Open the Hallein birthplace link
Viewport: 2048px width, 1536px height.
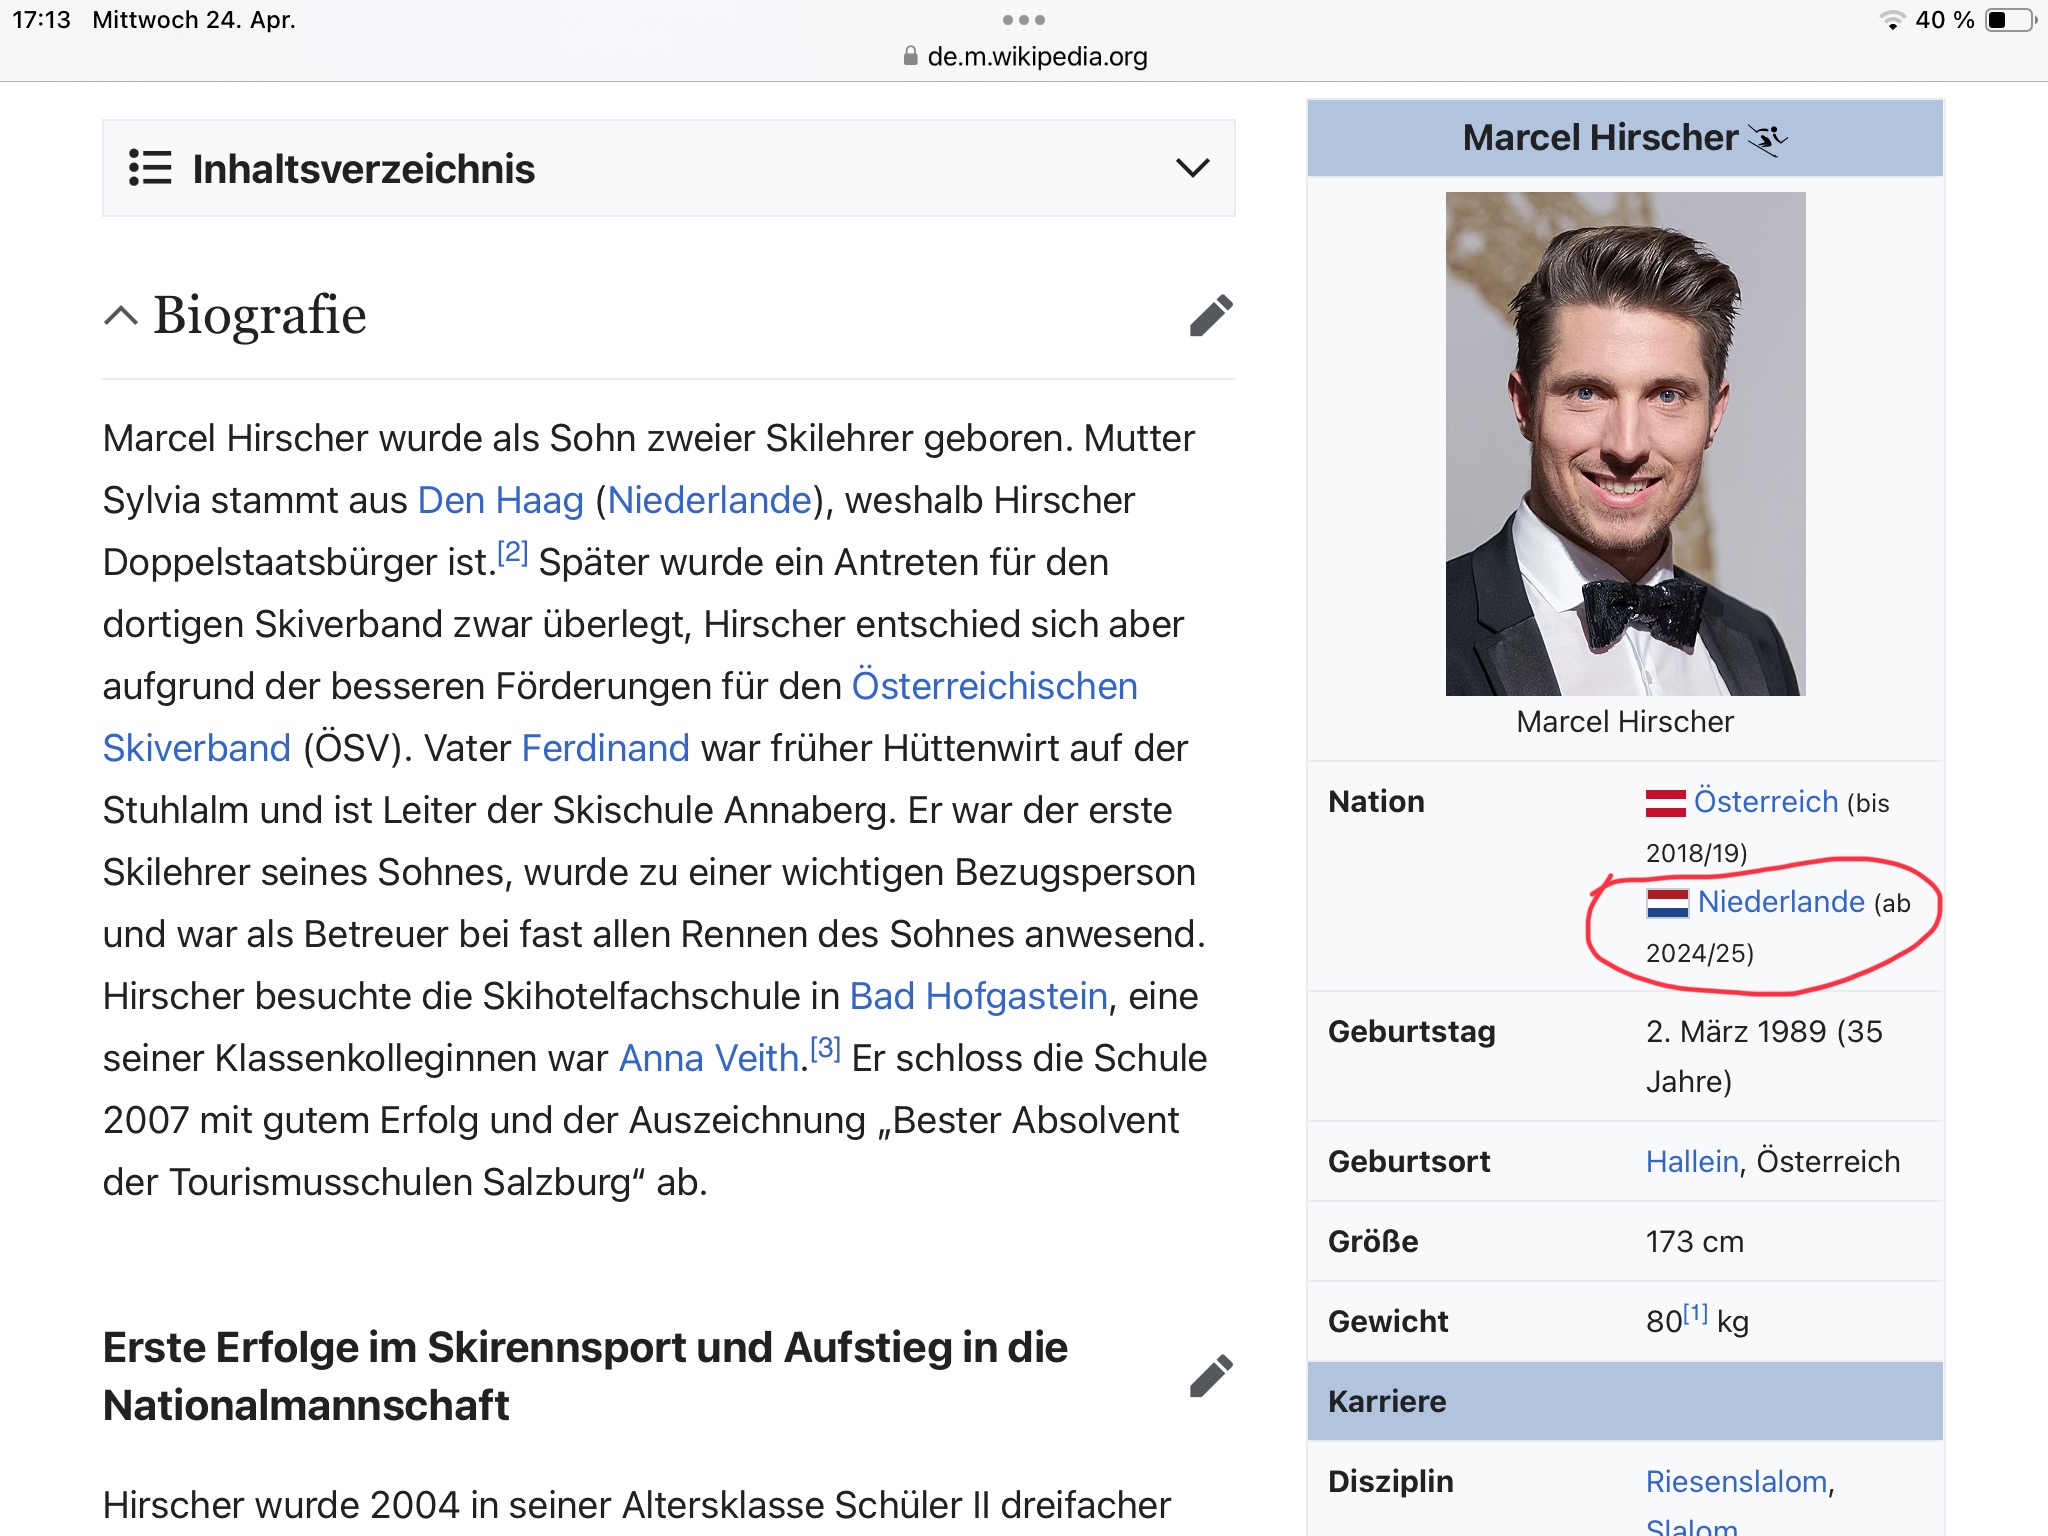tap(1692, 1161)
